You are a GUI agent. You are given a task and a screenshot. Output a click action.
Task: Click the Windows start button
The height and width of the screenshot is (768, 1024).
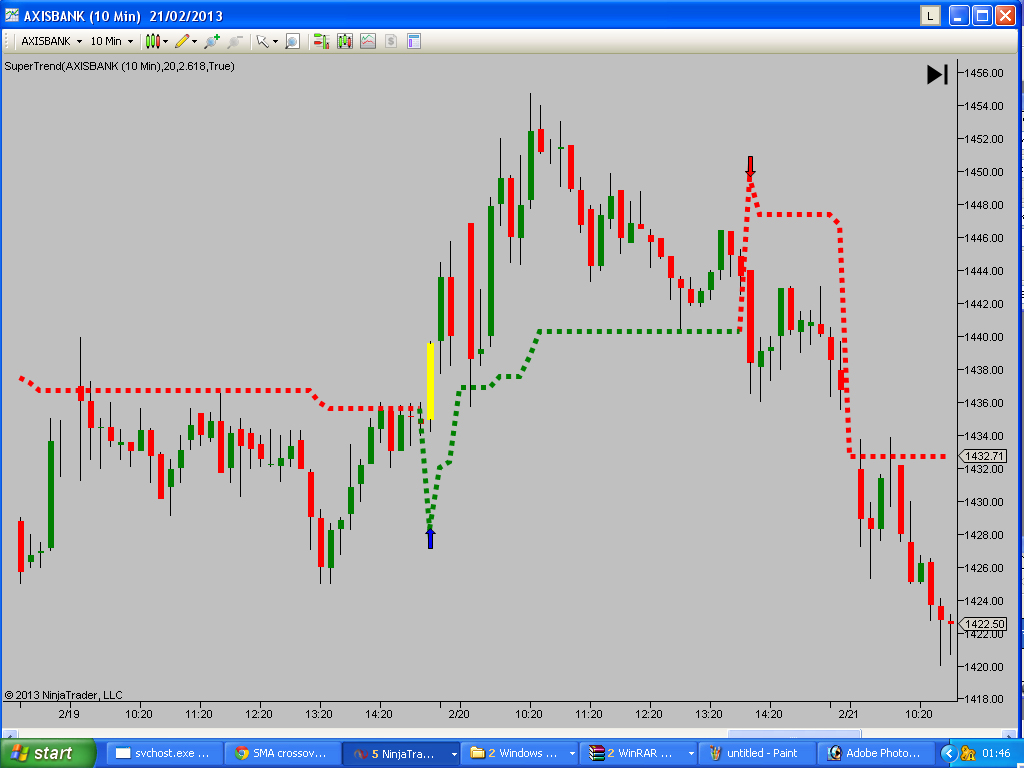point(47,753)
